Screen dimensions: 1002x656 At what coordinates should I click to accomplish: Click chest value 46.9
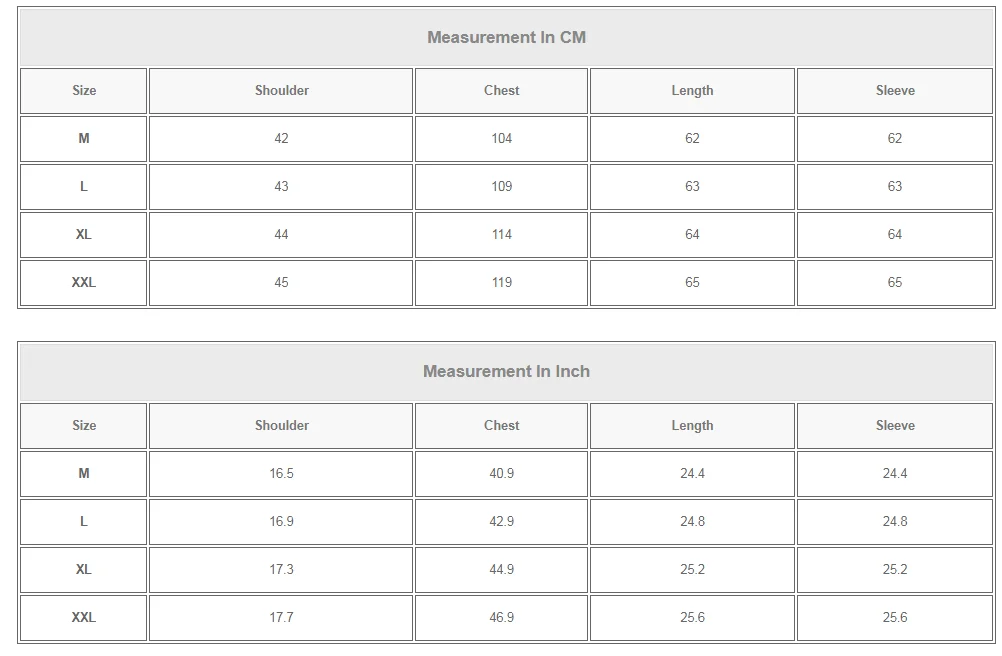point(501,617)
